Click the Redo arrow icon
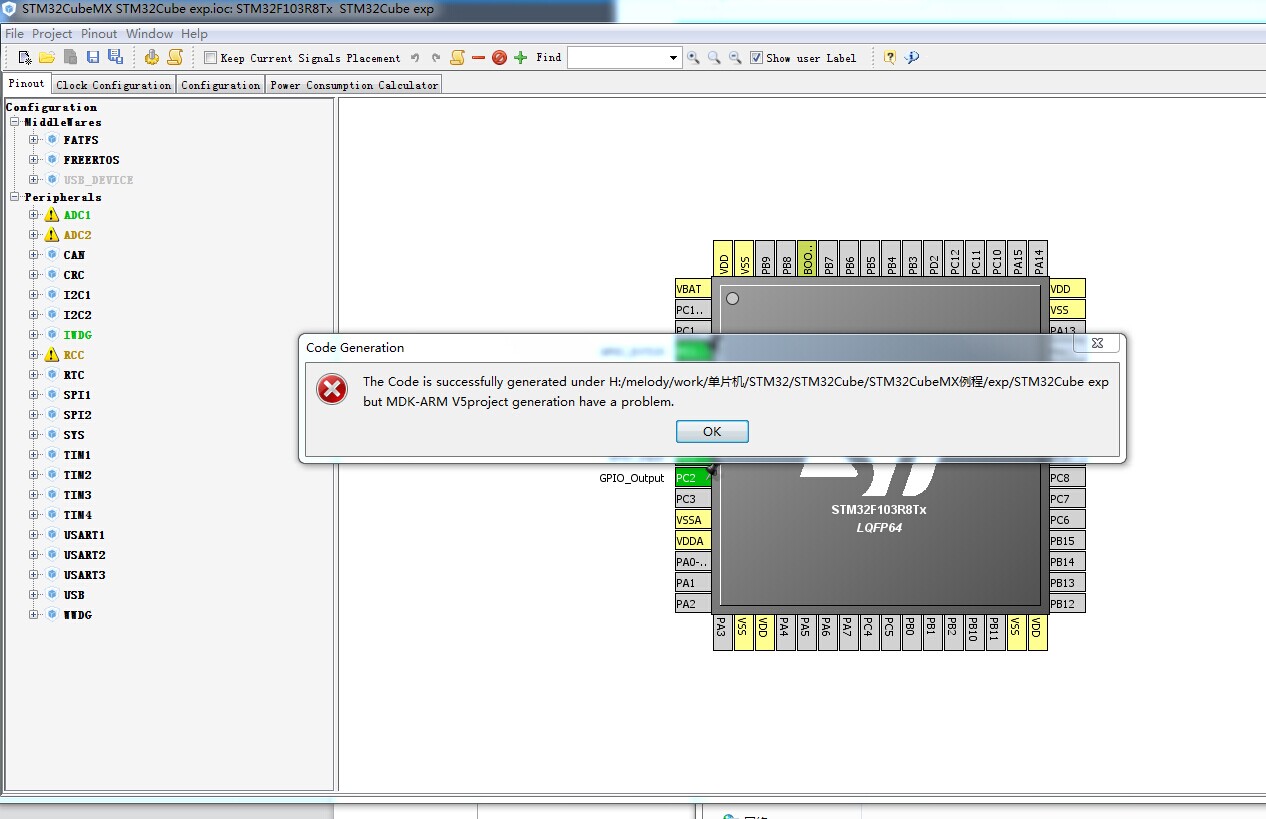The height and width of the screenshot is (819, 1266). point(436,57)
